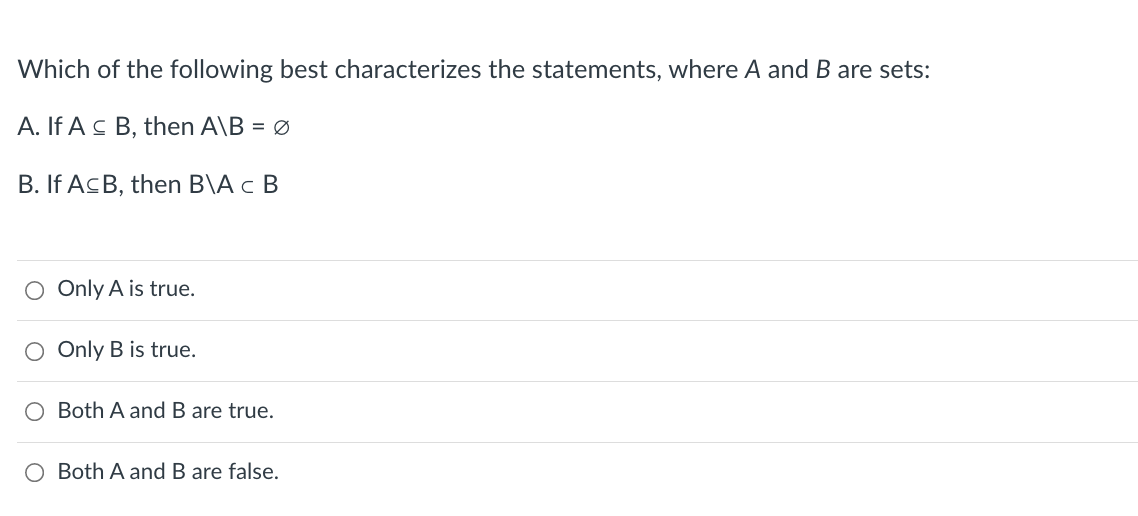Click statement A starting 'A. If A ⊆ B'
This screenshot has height=516, width=1138.
[154, 127]
